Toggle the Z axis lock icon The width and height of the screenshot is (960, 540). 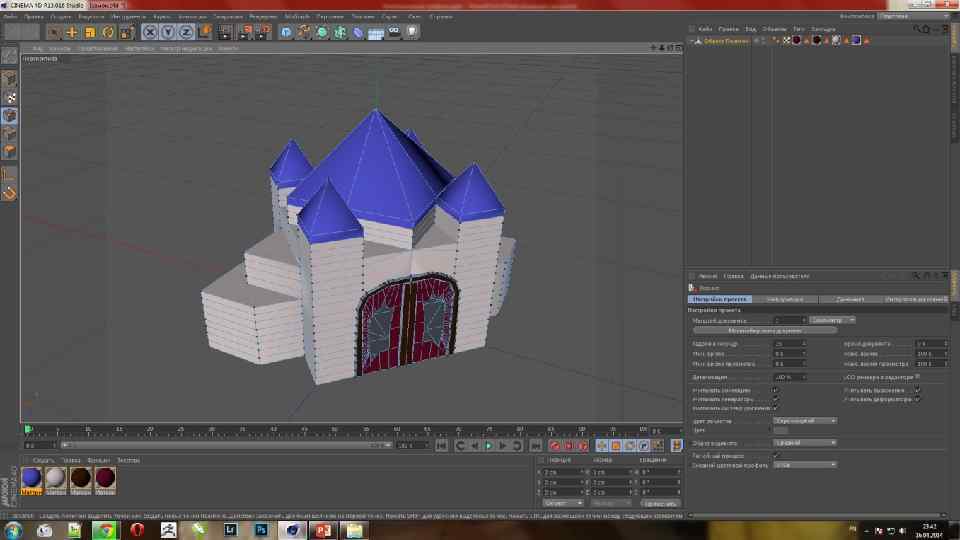(186, 32)
